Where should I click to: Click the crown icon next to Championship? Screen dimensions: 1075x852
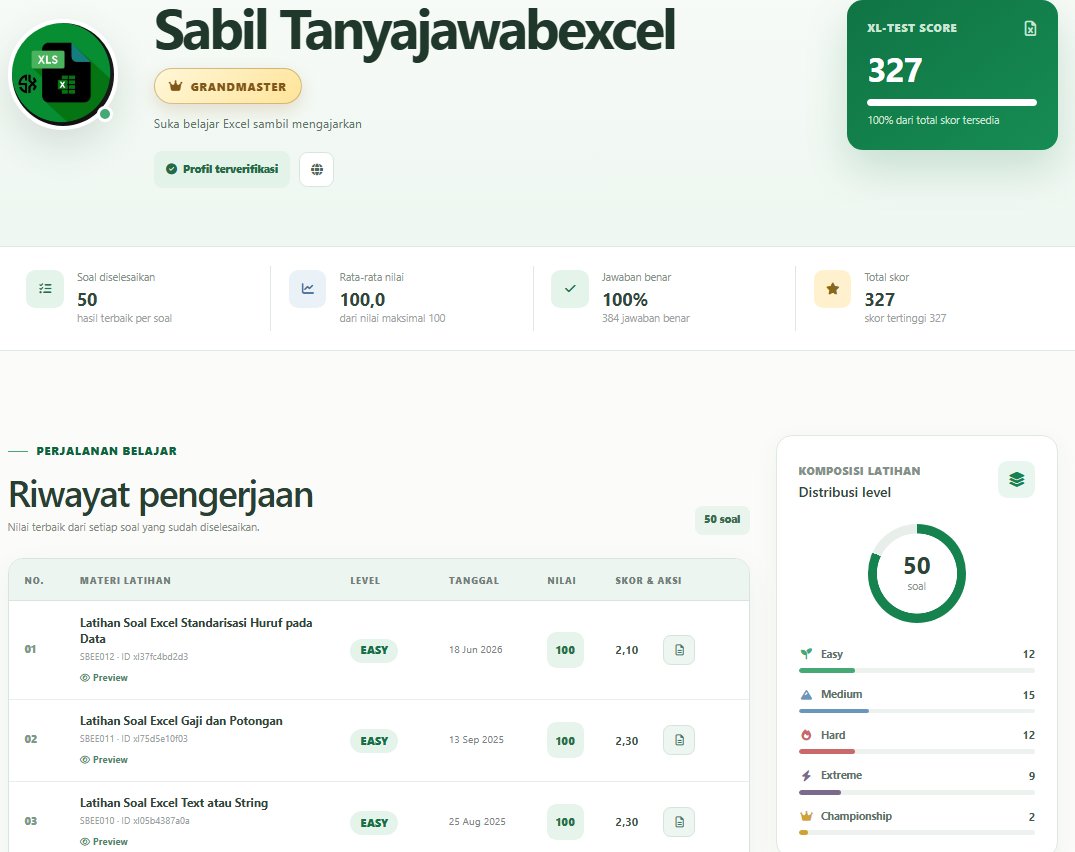point(806,816)
